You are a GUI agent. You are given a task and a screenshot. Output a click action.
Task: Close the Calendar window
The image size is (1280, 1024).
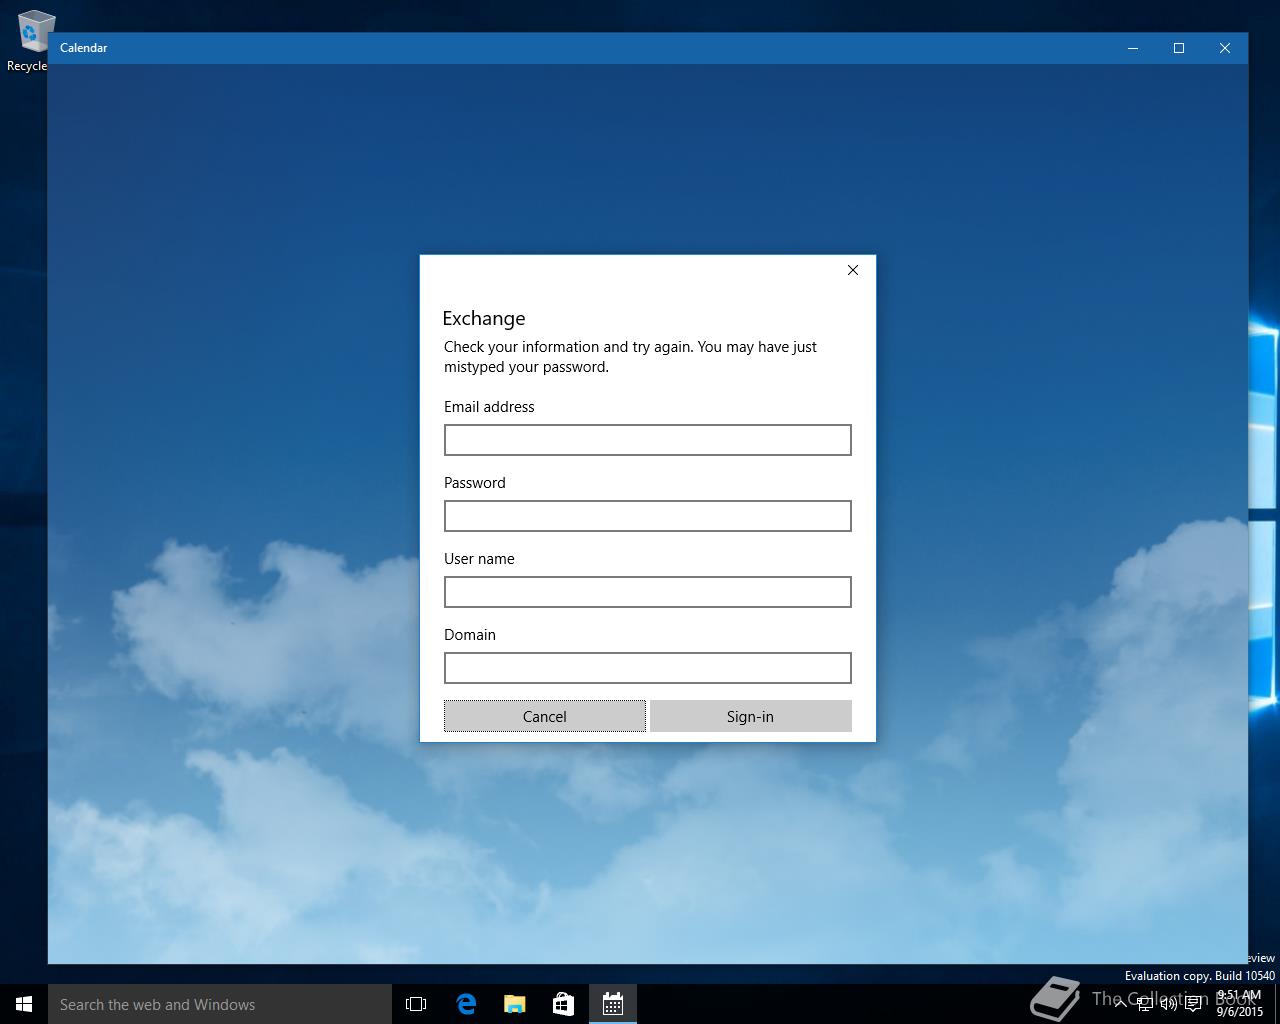(1225, 48)
